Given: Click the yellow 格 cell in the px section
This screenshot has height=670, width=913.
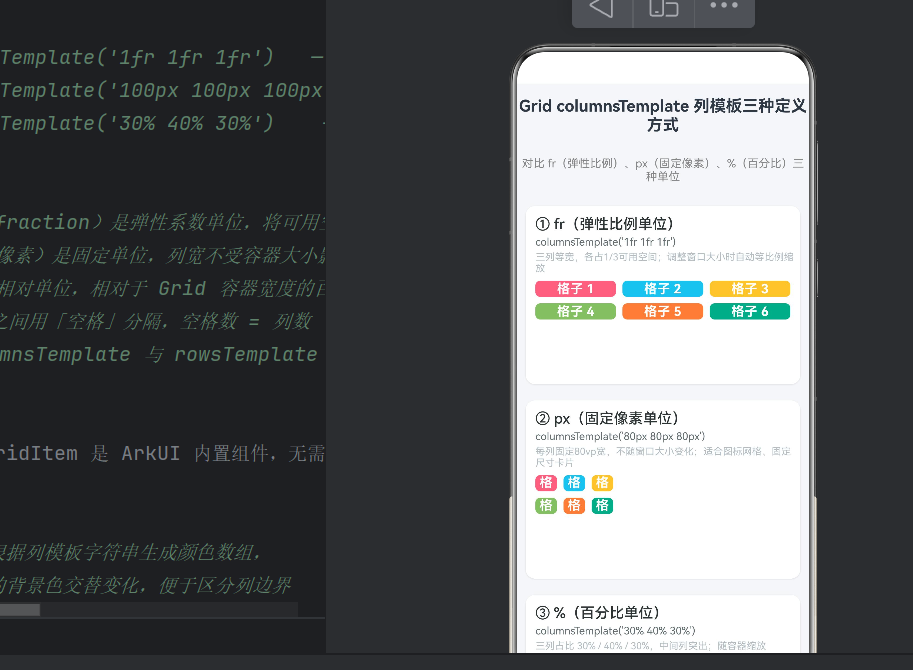Looking at the screenshot, I should pyautogui.click(x=602, y=483).
